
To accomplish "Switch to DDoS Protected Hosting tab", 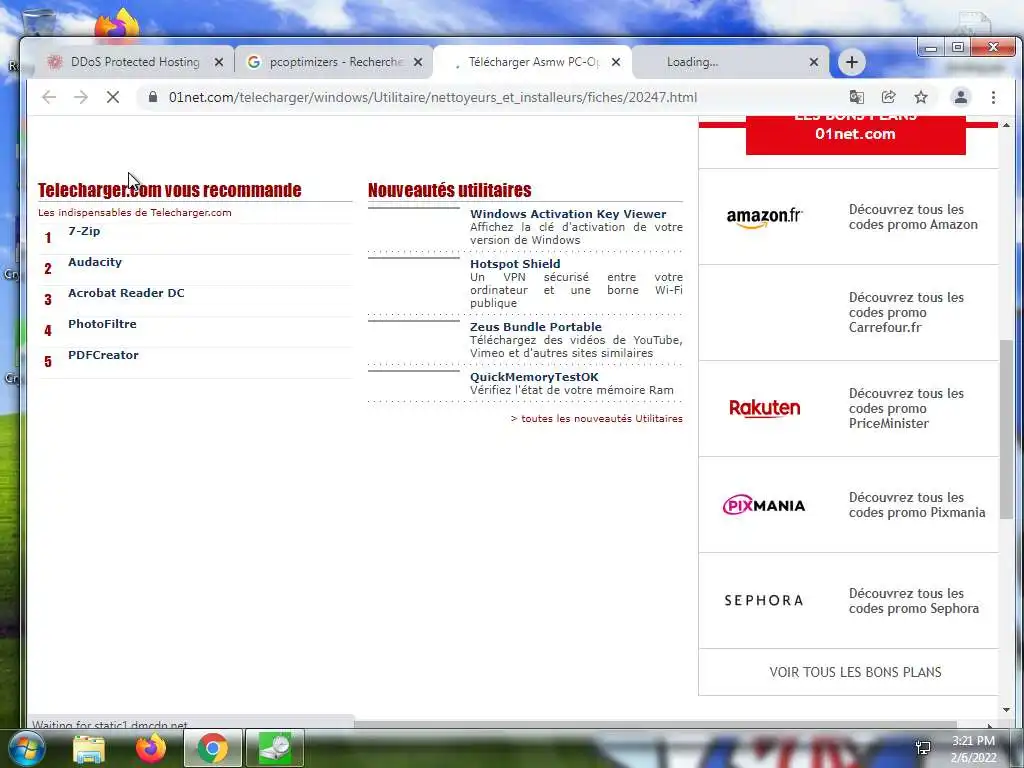I will pyautogui.click(x=134, y=62).
